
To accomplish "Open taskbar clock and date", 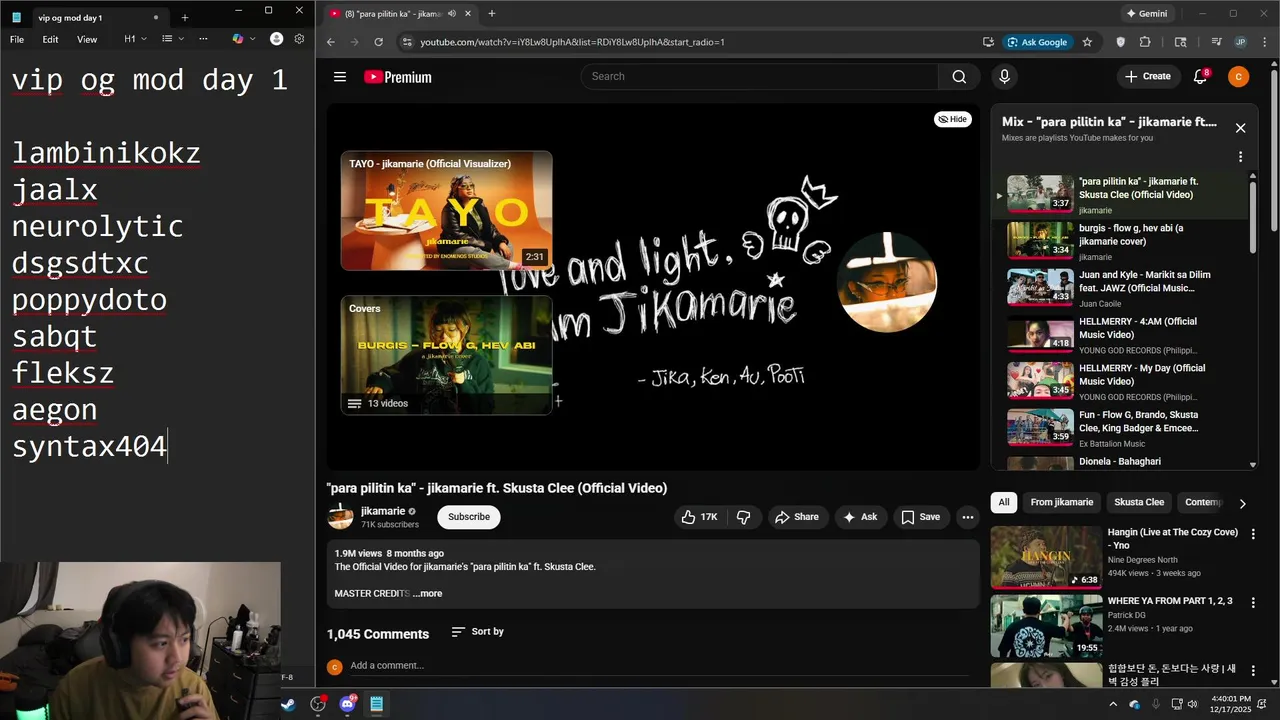I will tap(1230, 704).
